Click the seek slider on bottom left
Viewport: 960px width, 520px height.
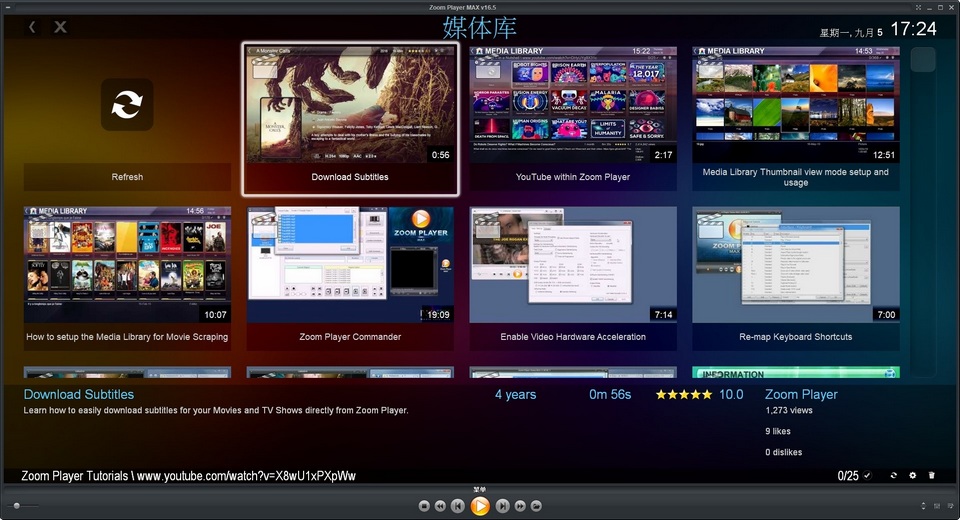(x=27, y=506)
